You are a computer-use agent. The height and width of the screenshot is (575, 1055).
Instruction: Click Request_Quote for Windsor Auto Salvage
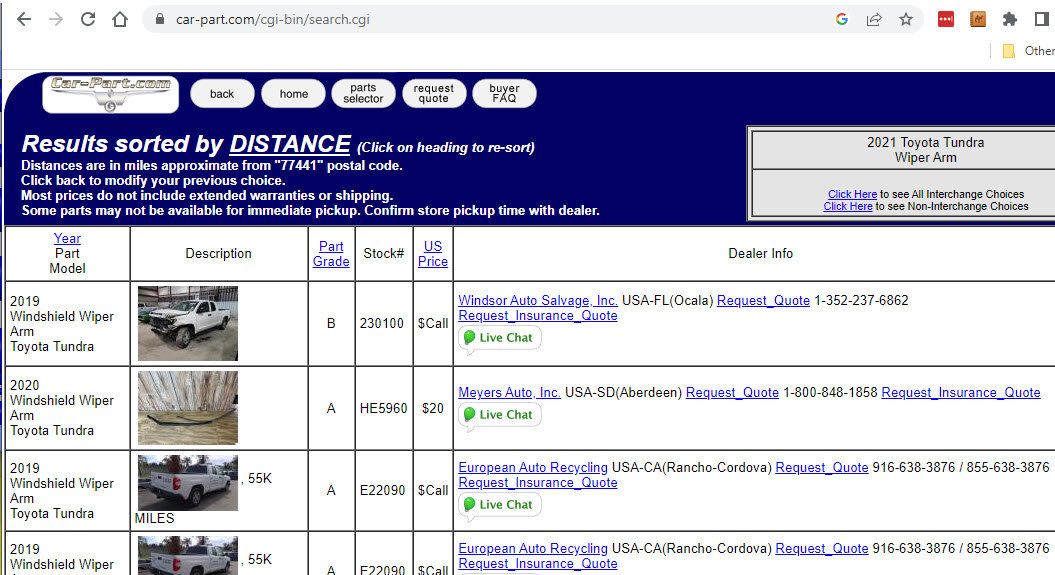click(763, 300)
